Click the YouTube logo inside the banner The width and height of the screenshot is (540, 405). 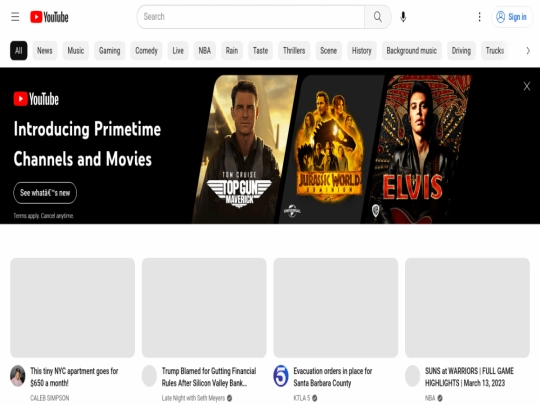coord(36,99)
